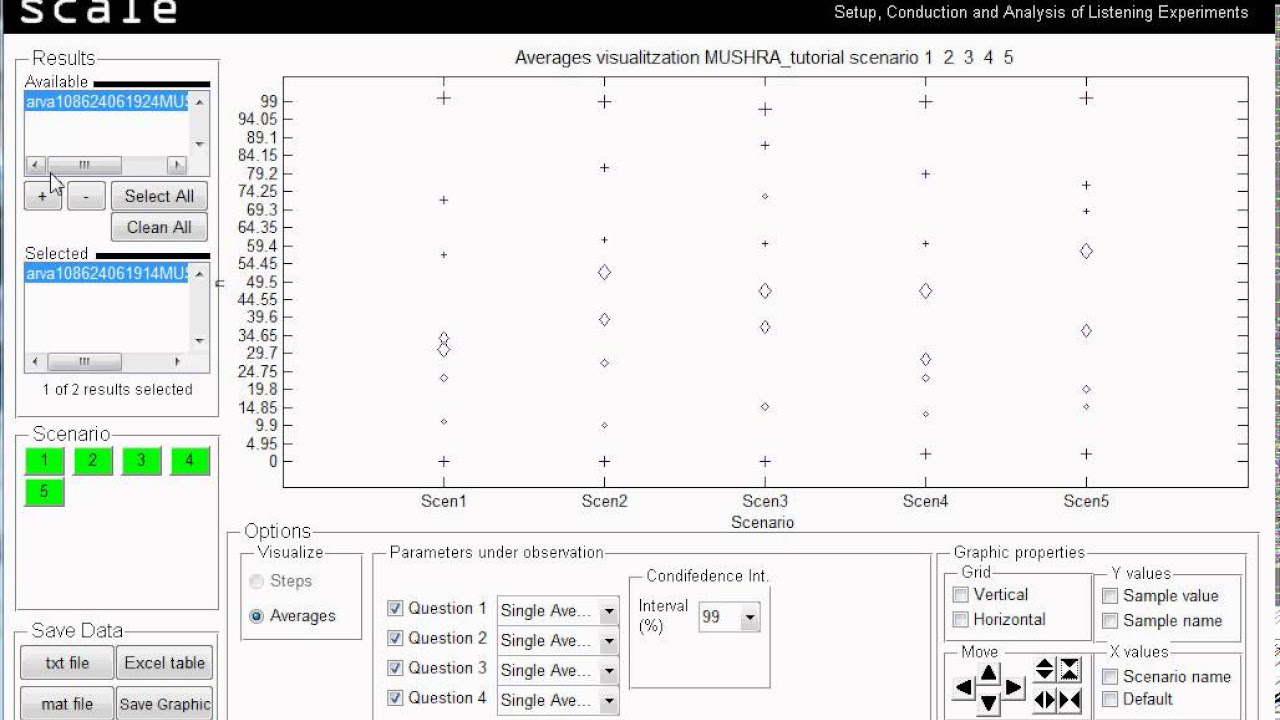Save data as mat file

pyautogui.click(x=67, y=704)
